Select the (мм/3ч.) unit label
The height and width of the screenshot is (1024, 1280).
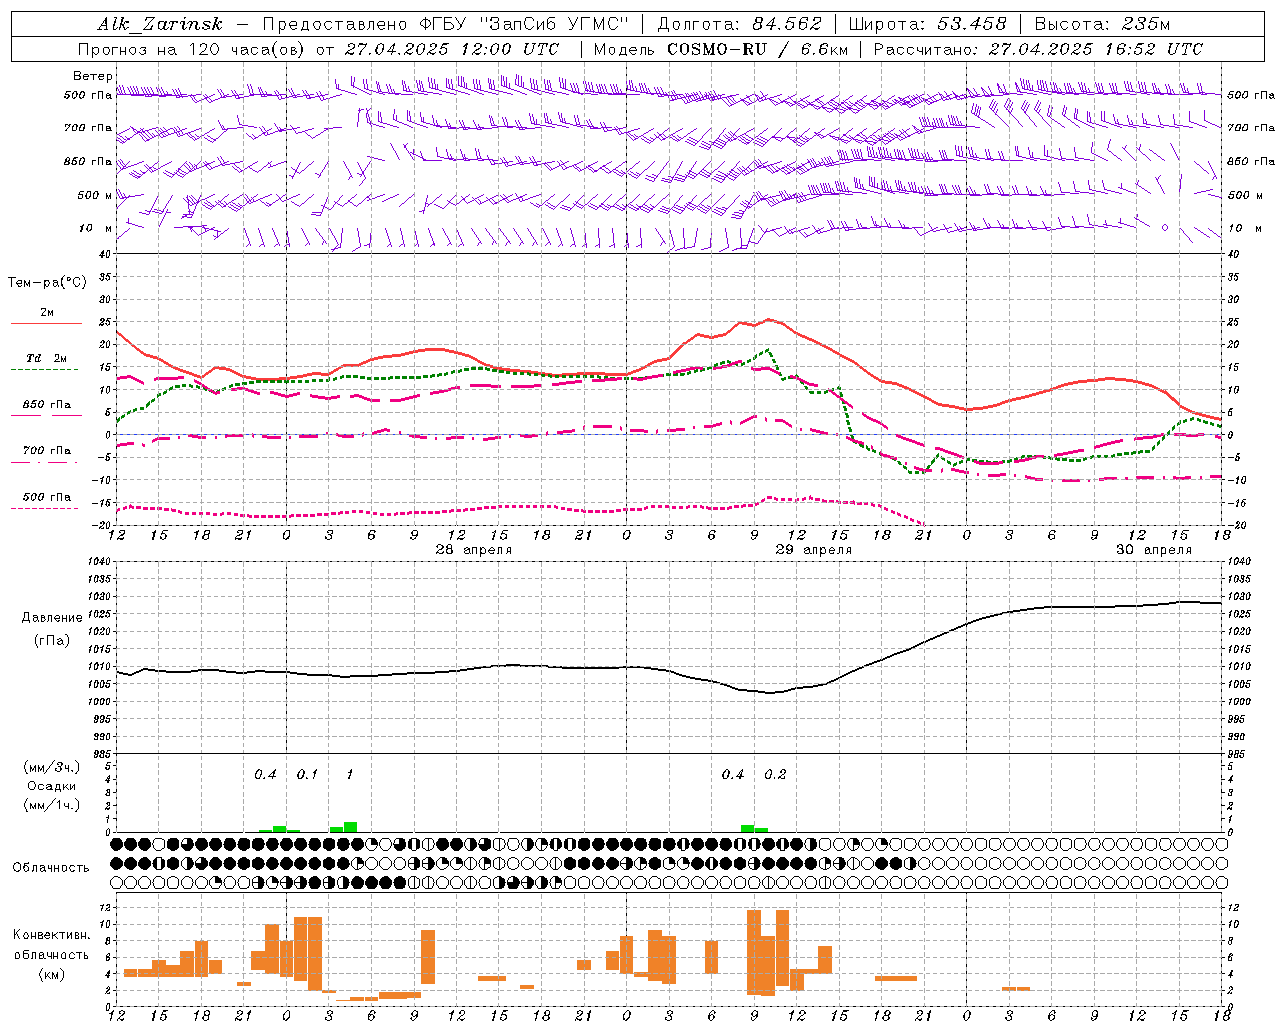[x=52, y=767]
